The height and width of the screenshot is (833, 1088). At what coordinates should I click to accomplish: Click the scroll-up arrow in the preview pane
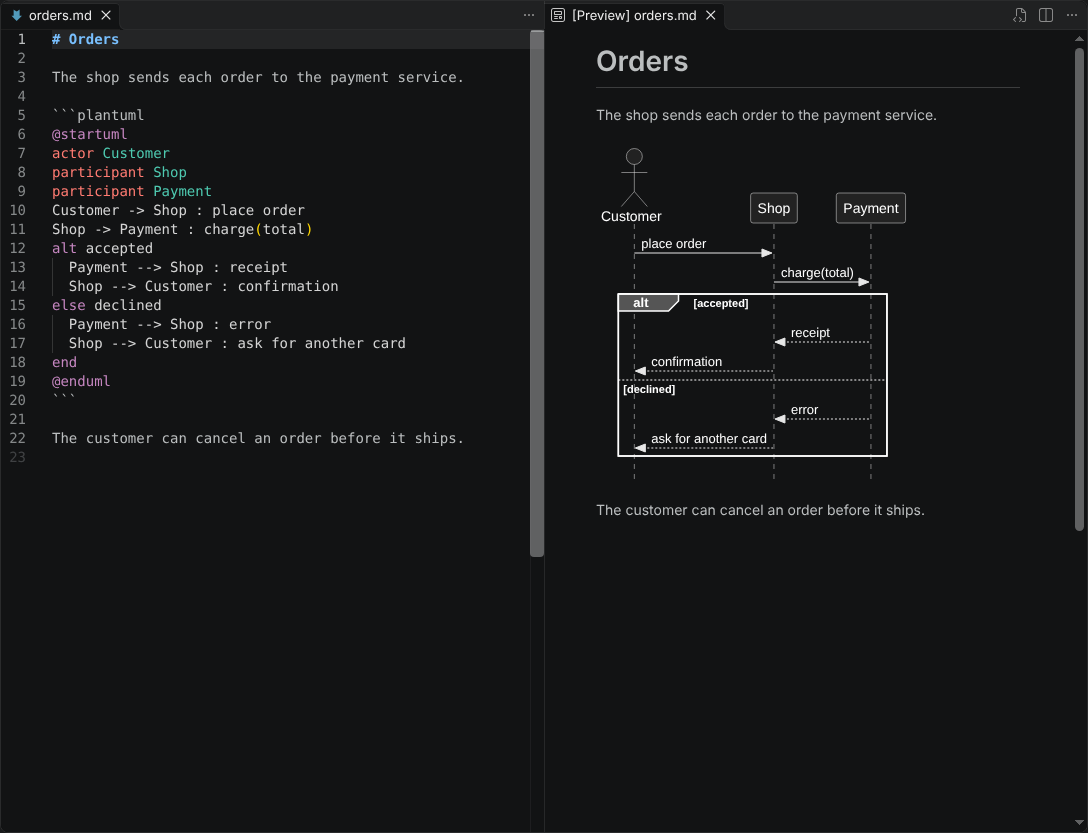tap(1079, 39)
